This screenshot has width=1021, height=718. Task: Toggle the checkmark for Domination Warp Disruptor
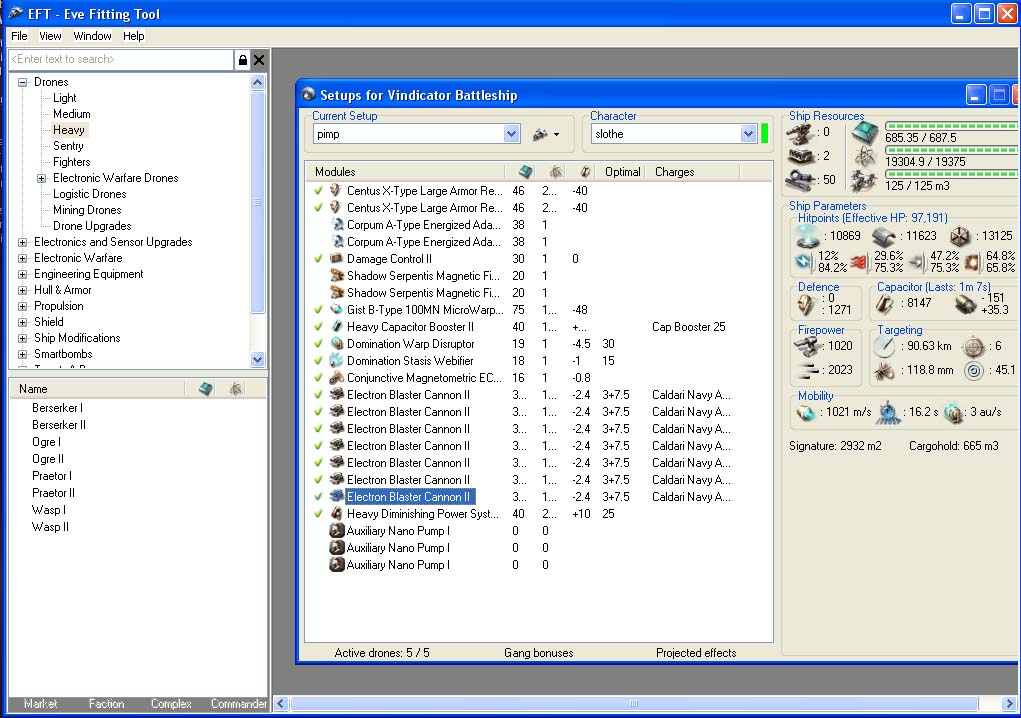click(318, 344)
